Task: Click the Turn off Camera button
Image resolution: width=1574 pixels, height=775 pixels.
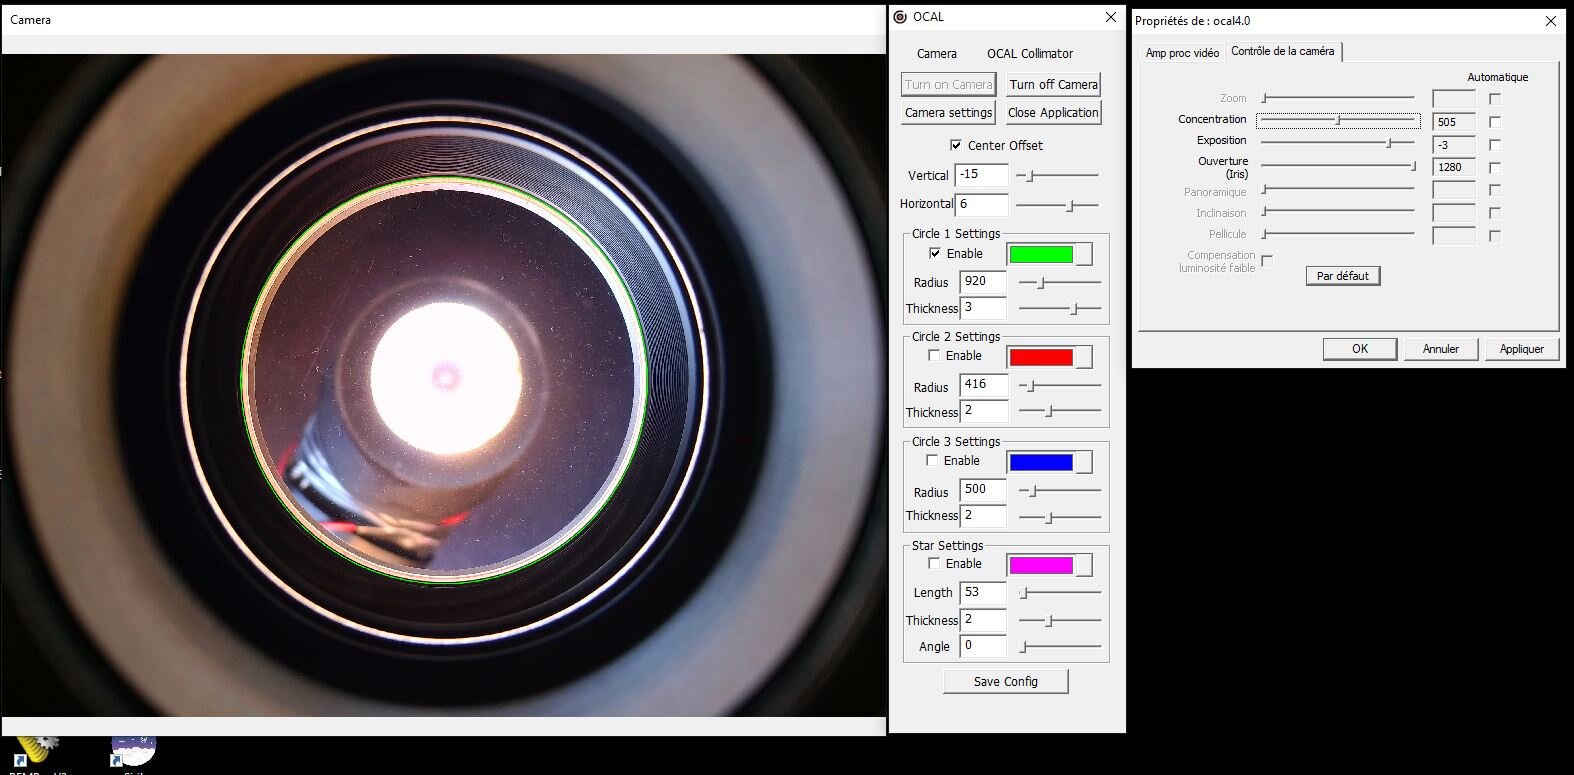Action: pos(1054,85)
